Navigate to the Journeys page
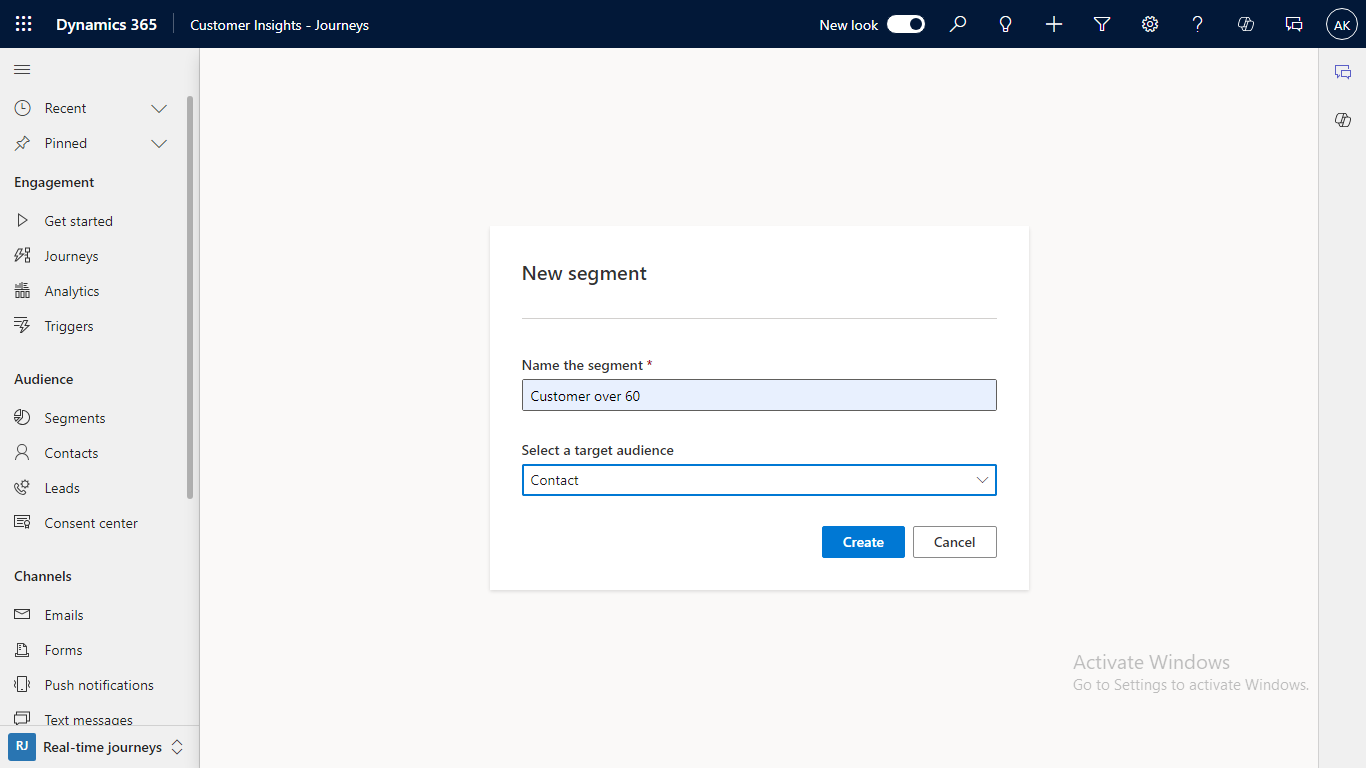This screenshot has width=1366, height=768. tap(73, 256)
